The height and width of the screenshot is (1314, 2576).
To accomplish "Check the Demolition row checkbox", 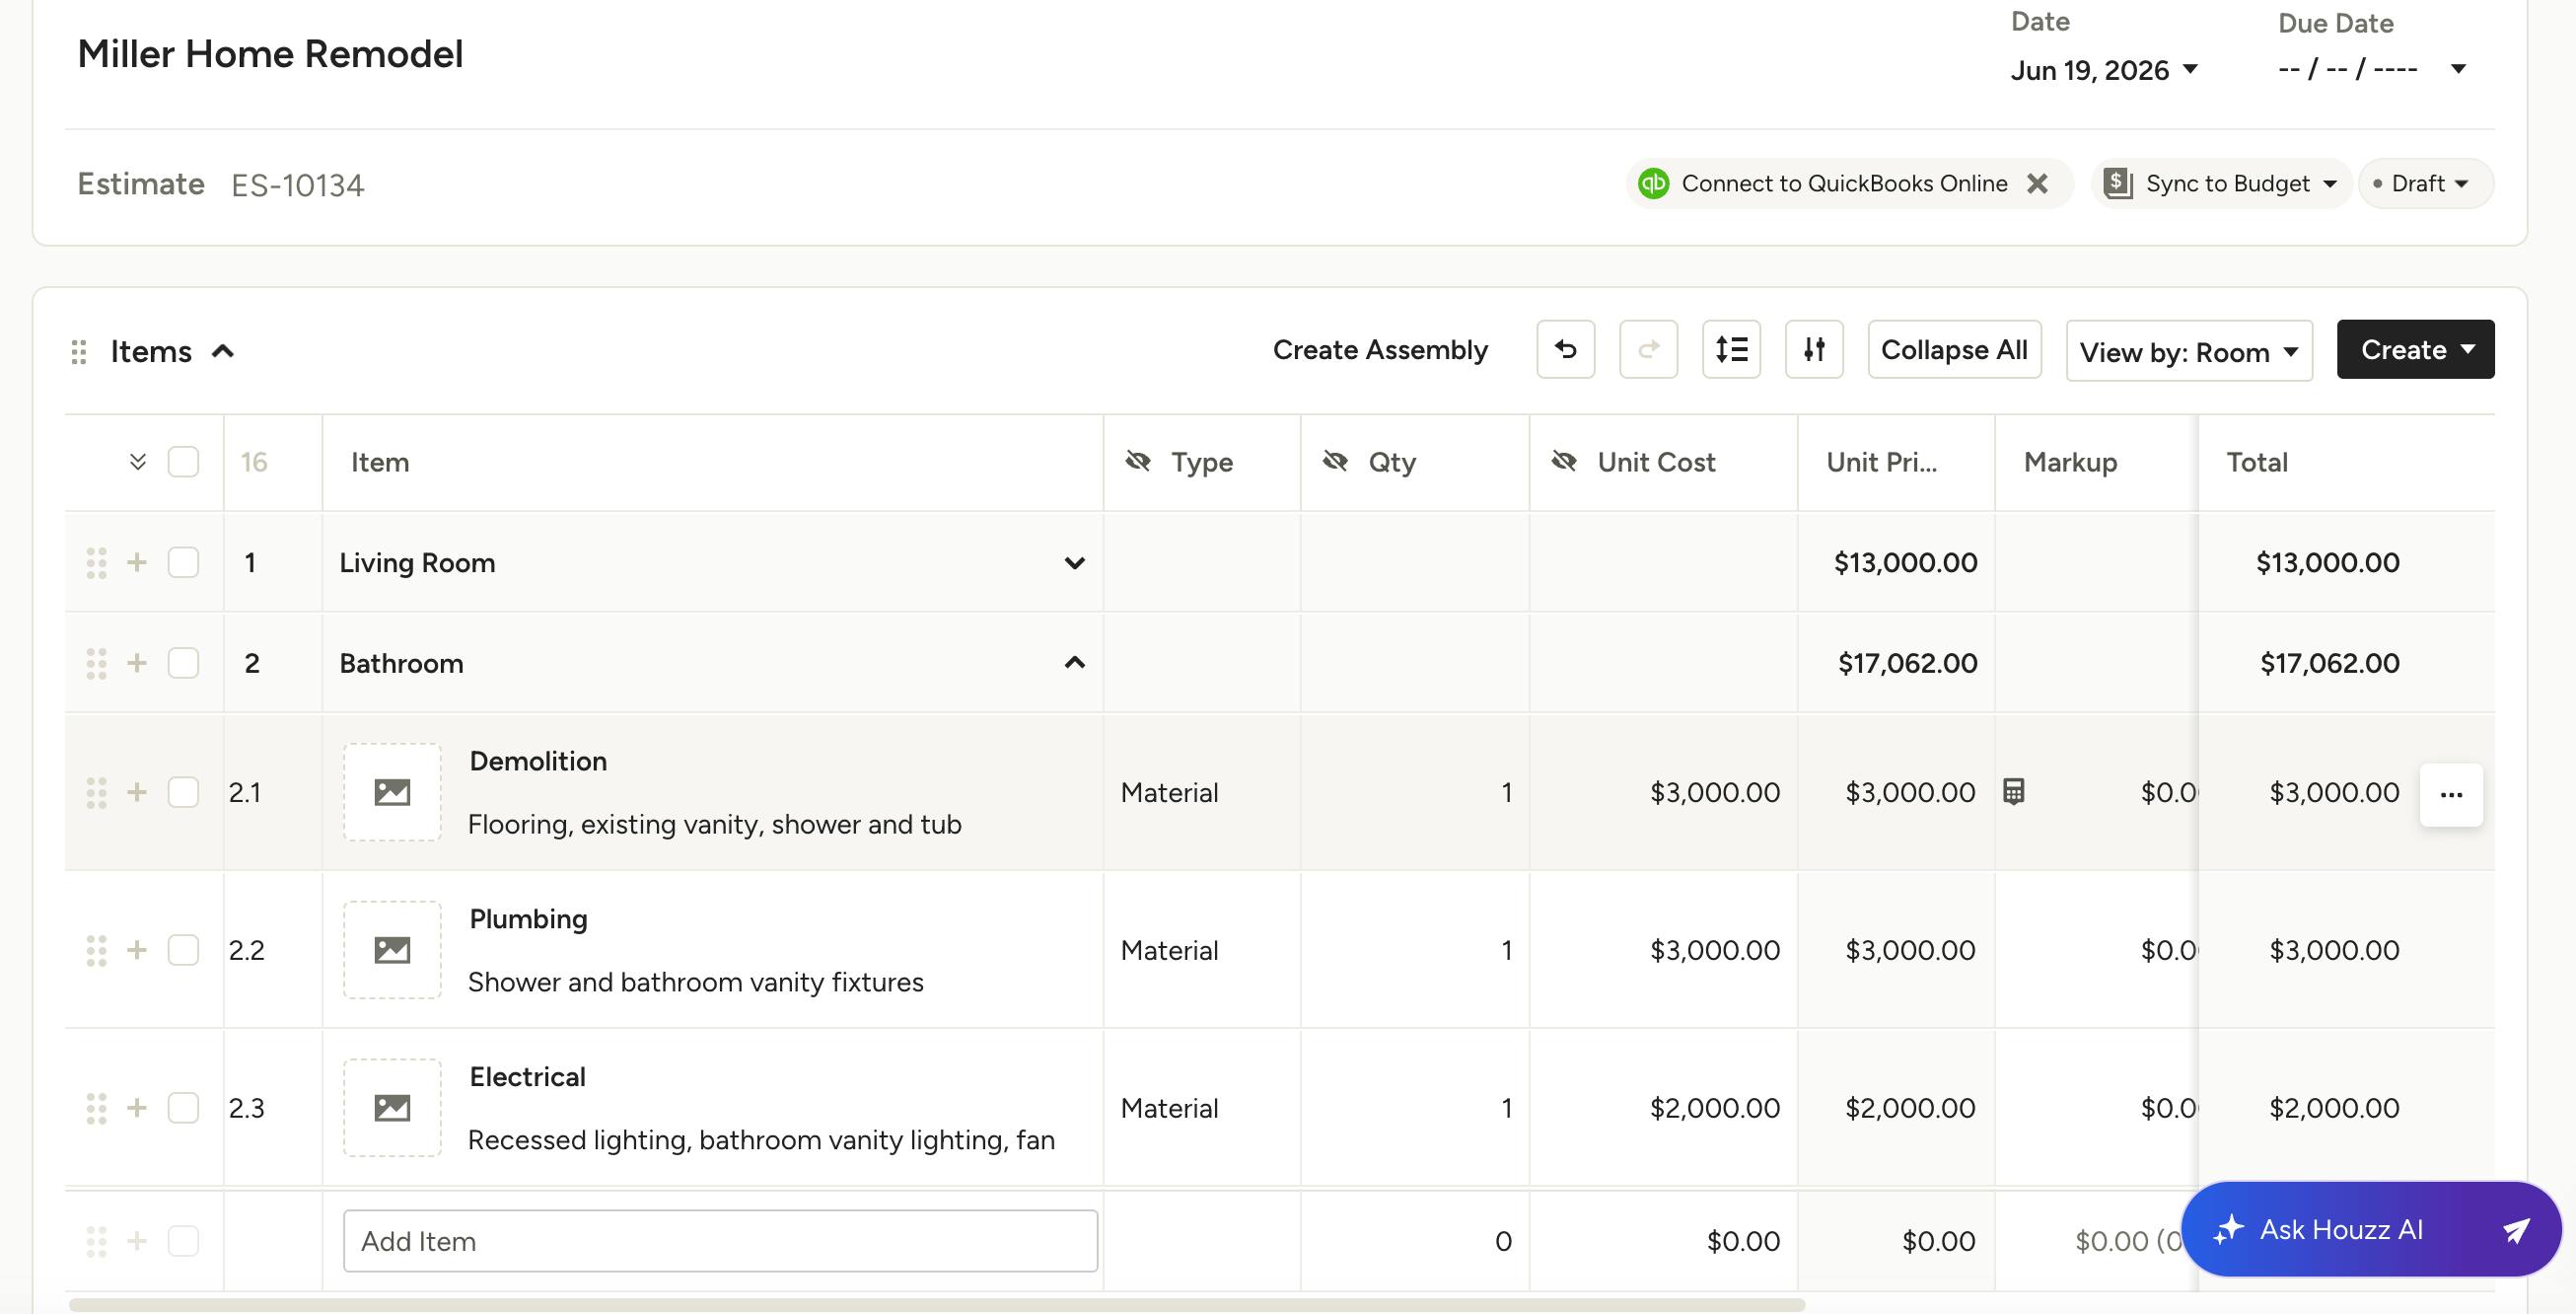I will click(x=183, y=792).
